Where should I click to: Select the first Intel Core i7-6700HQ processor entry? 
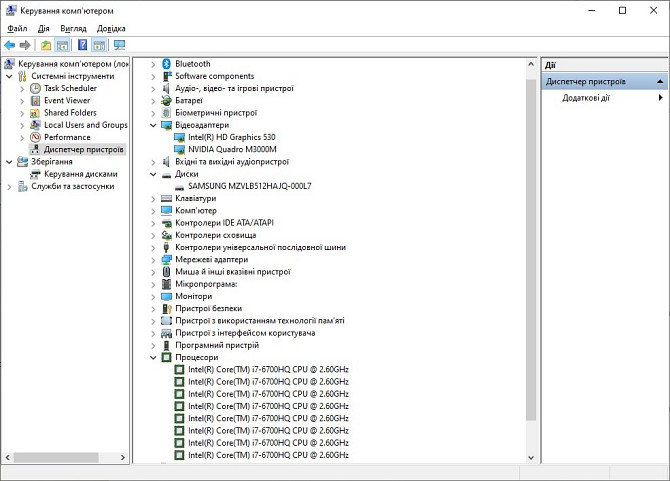(268, 370)
